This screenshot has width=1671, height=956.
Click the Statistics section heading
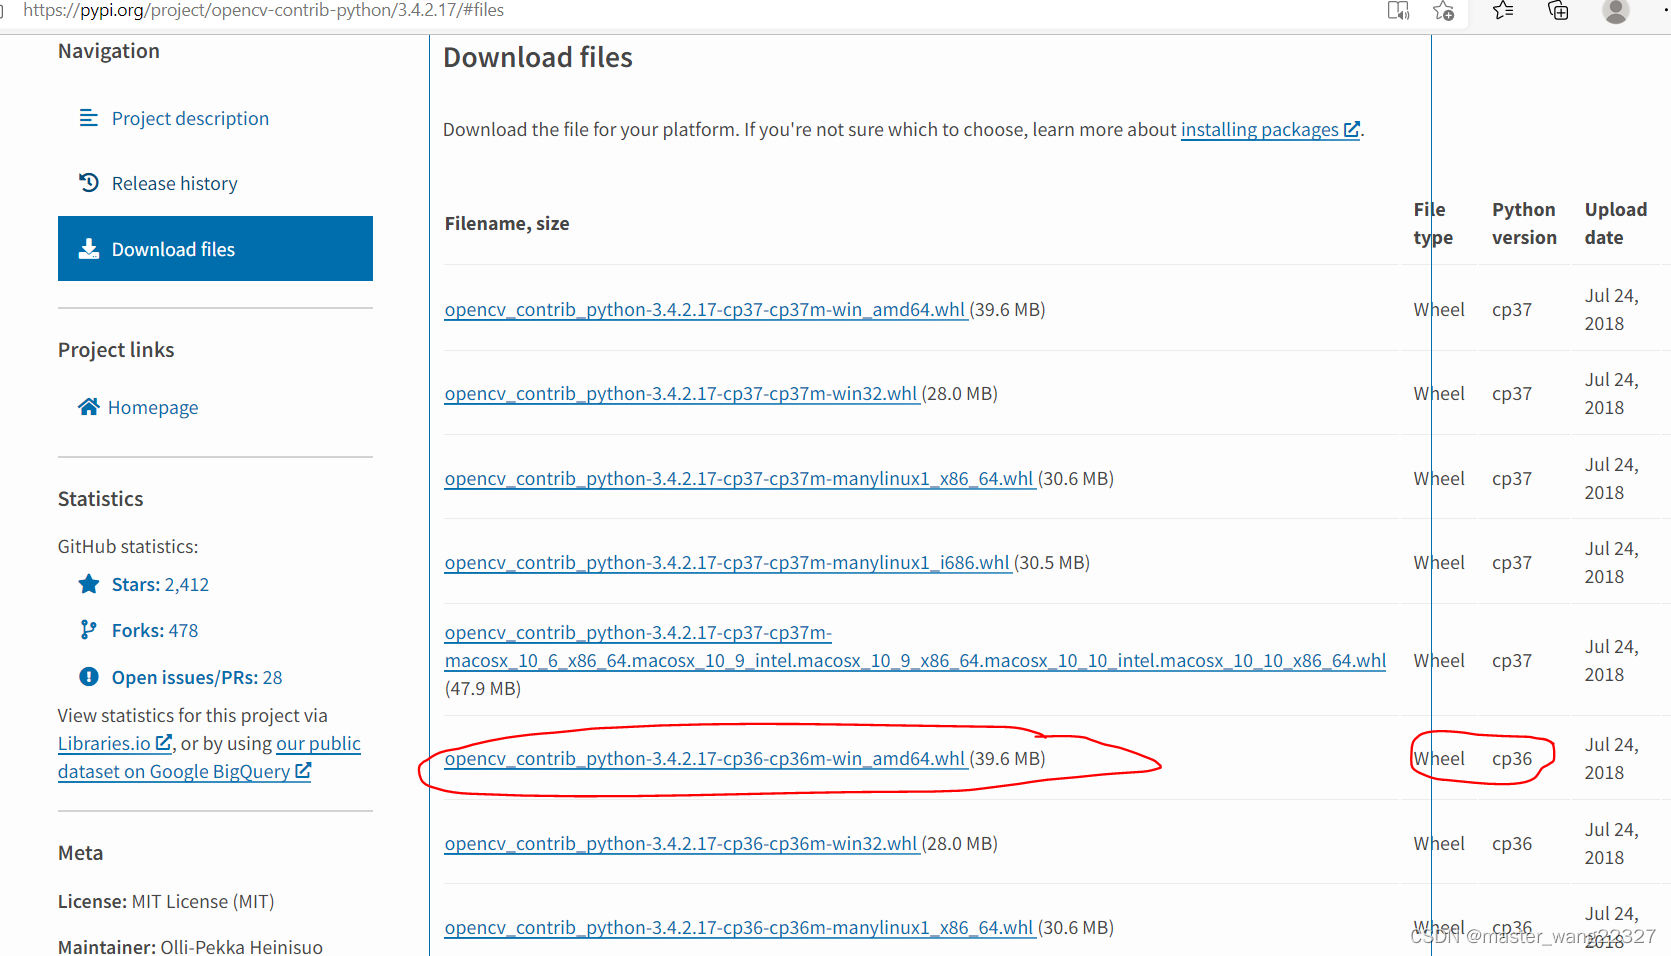100,498
